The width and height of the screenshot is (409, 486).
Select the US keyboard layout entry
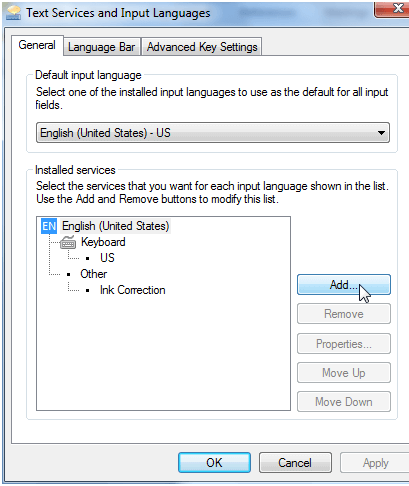107,258
